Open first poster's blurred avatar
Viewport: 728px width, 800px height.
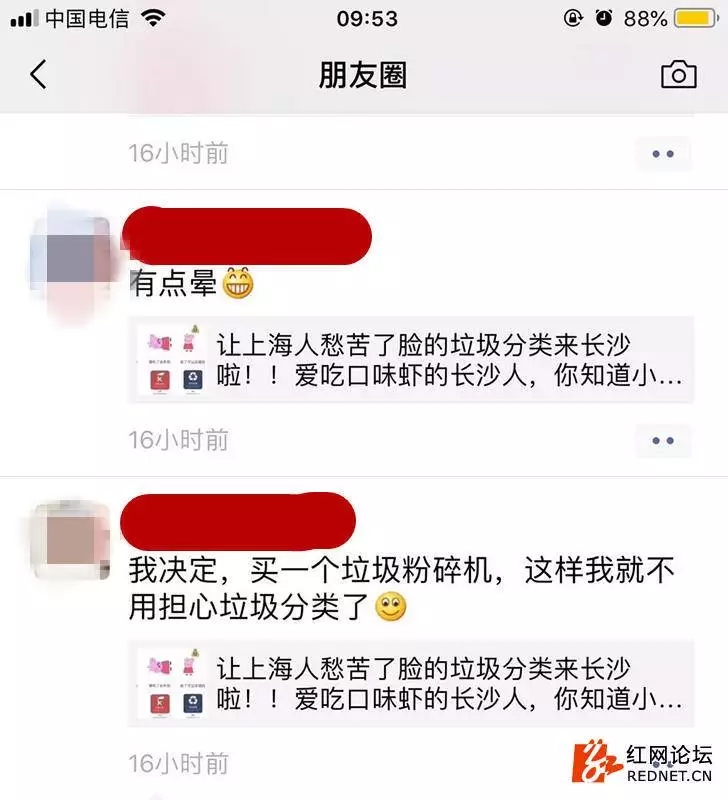tap(71, 257)
